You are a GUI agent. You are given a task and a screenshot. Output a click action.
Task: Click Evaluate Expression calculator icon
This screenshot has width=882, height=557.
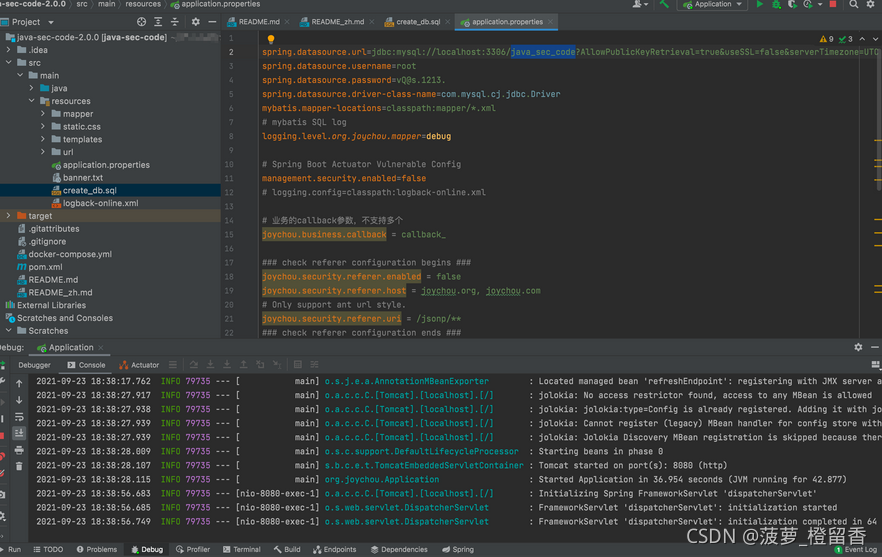[x=298, y=365]
